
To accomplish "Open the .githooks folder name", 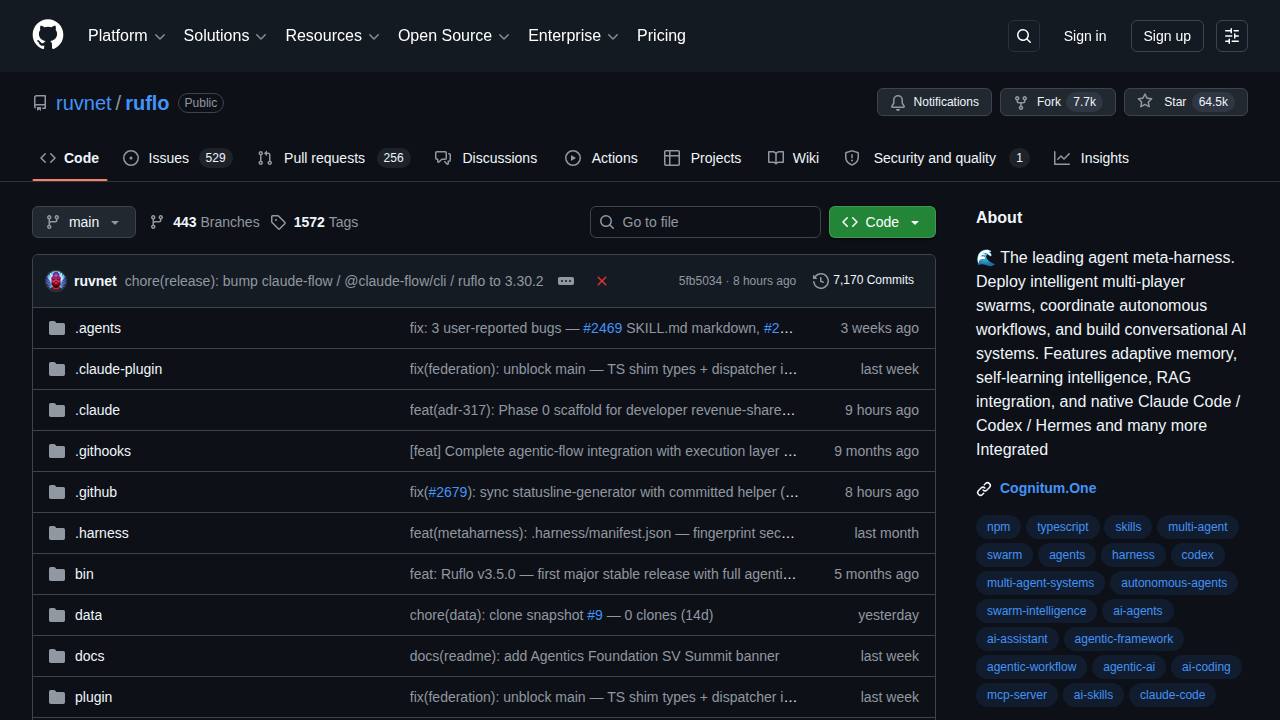I will [103, 451].
